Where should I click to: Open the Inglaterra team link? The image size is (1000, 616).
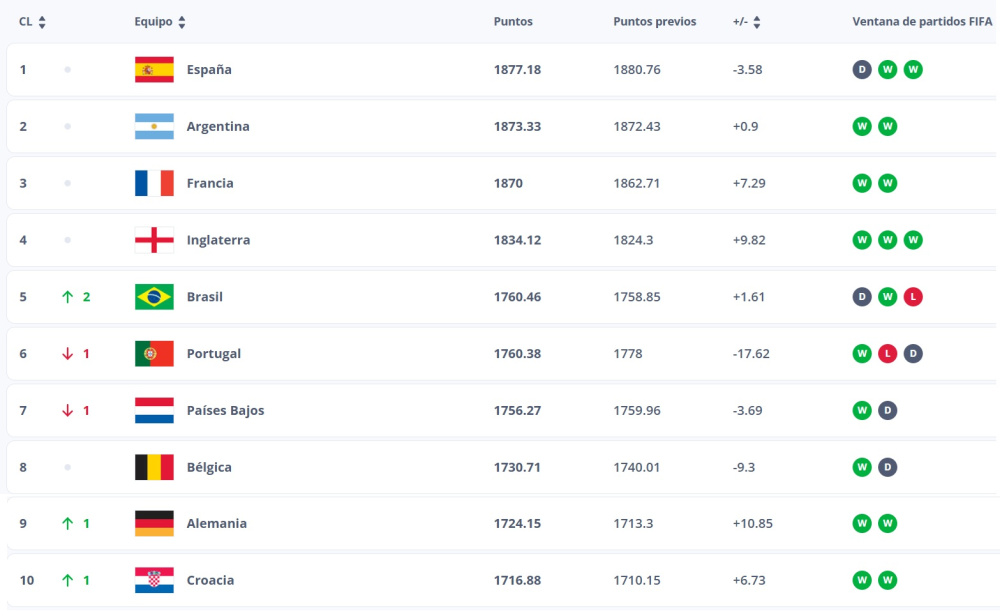[x=218, y=240]
